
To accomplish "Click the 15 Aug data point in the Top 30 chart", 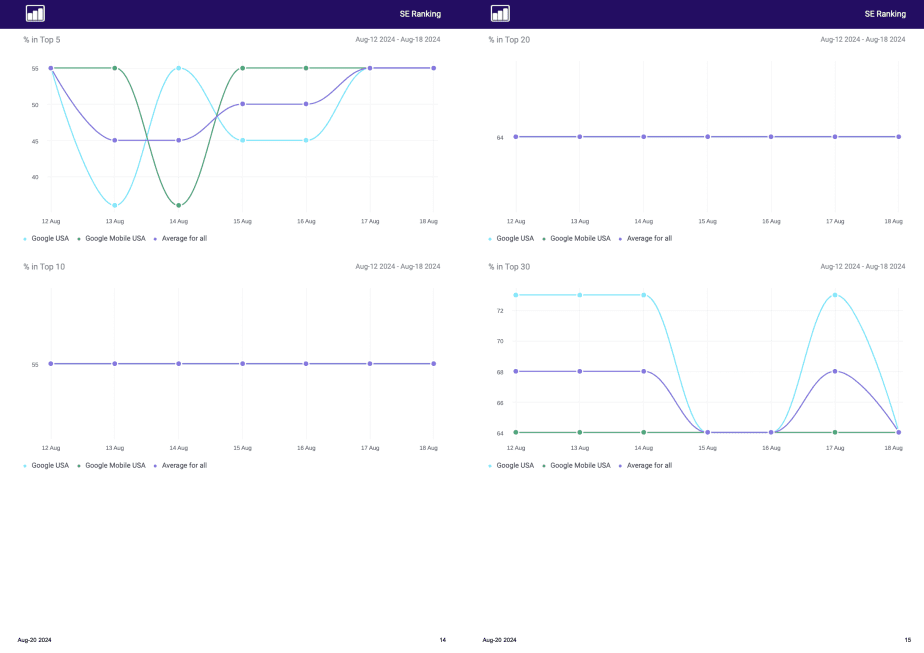I will 707,432.
